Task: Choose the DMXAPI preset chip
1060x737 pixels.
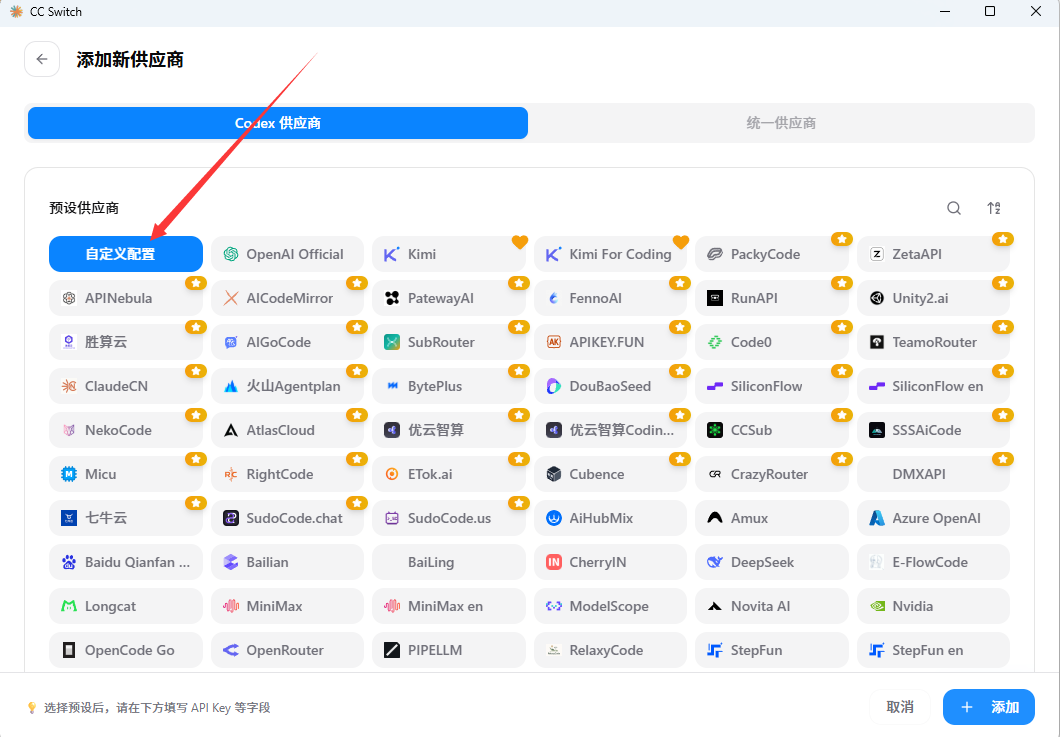Action: [934, 474]
